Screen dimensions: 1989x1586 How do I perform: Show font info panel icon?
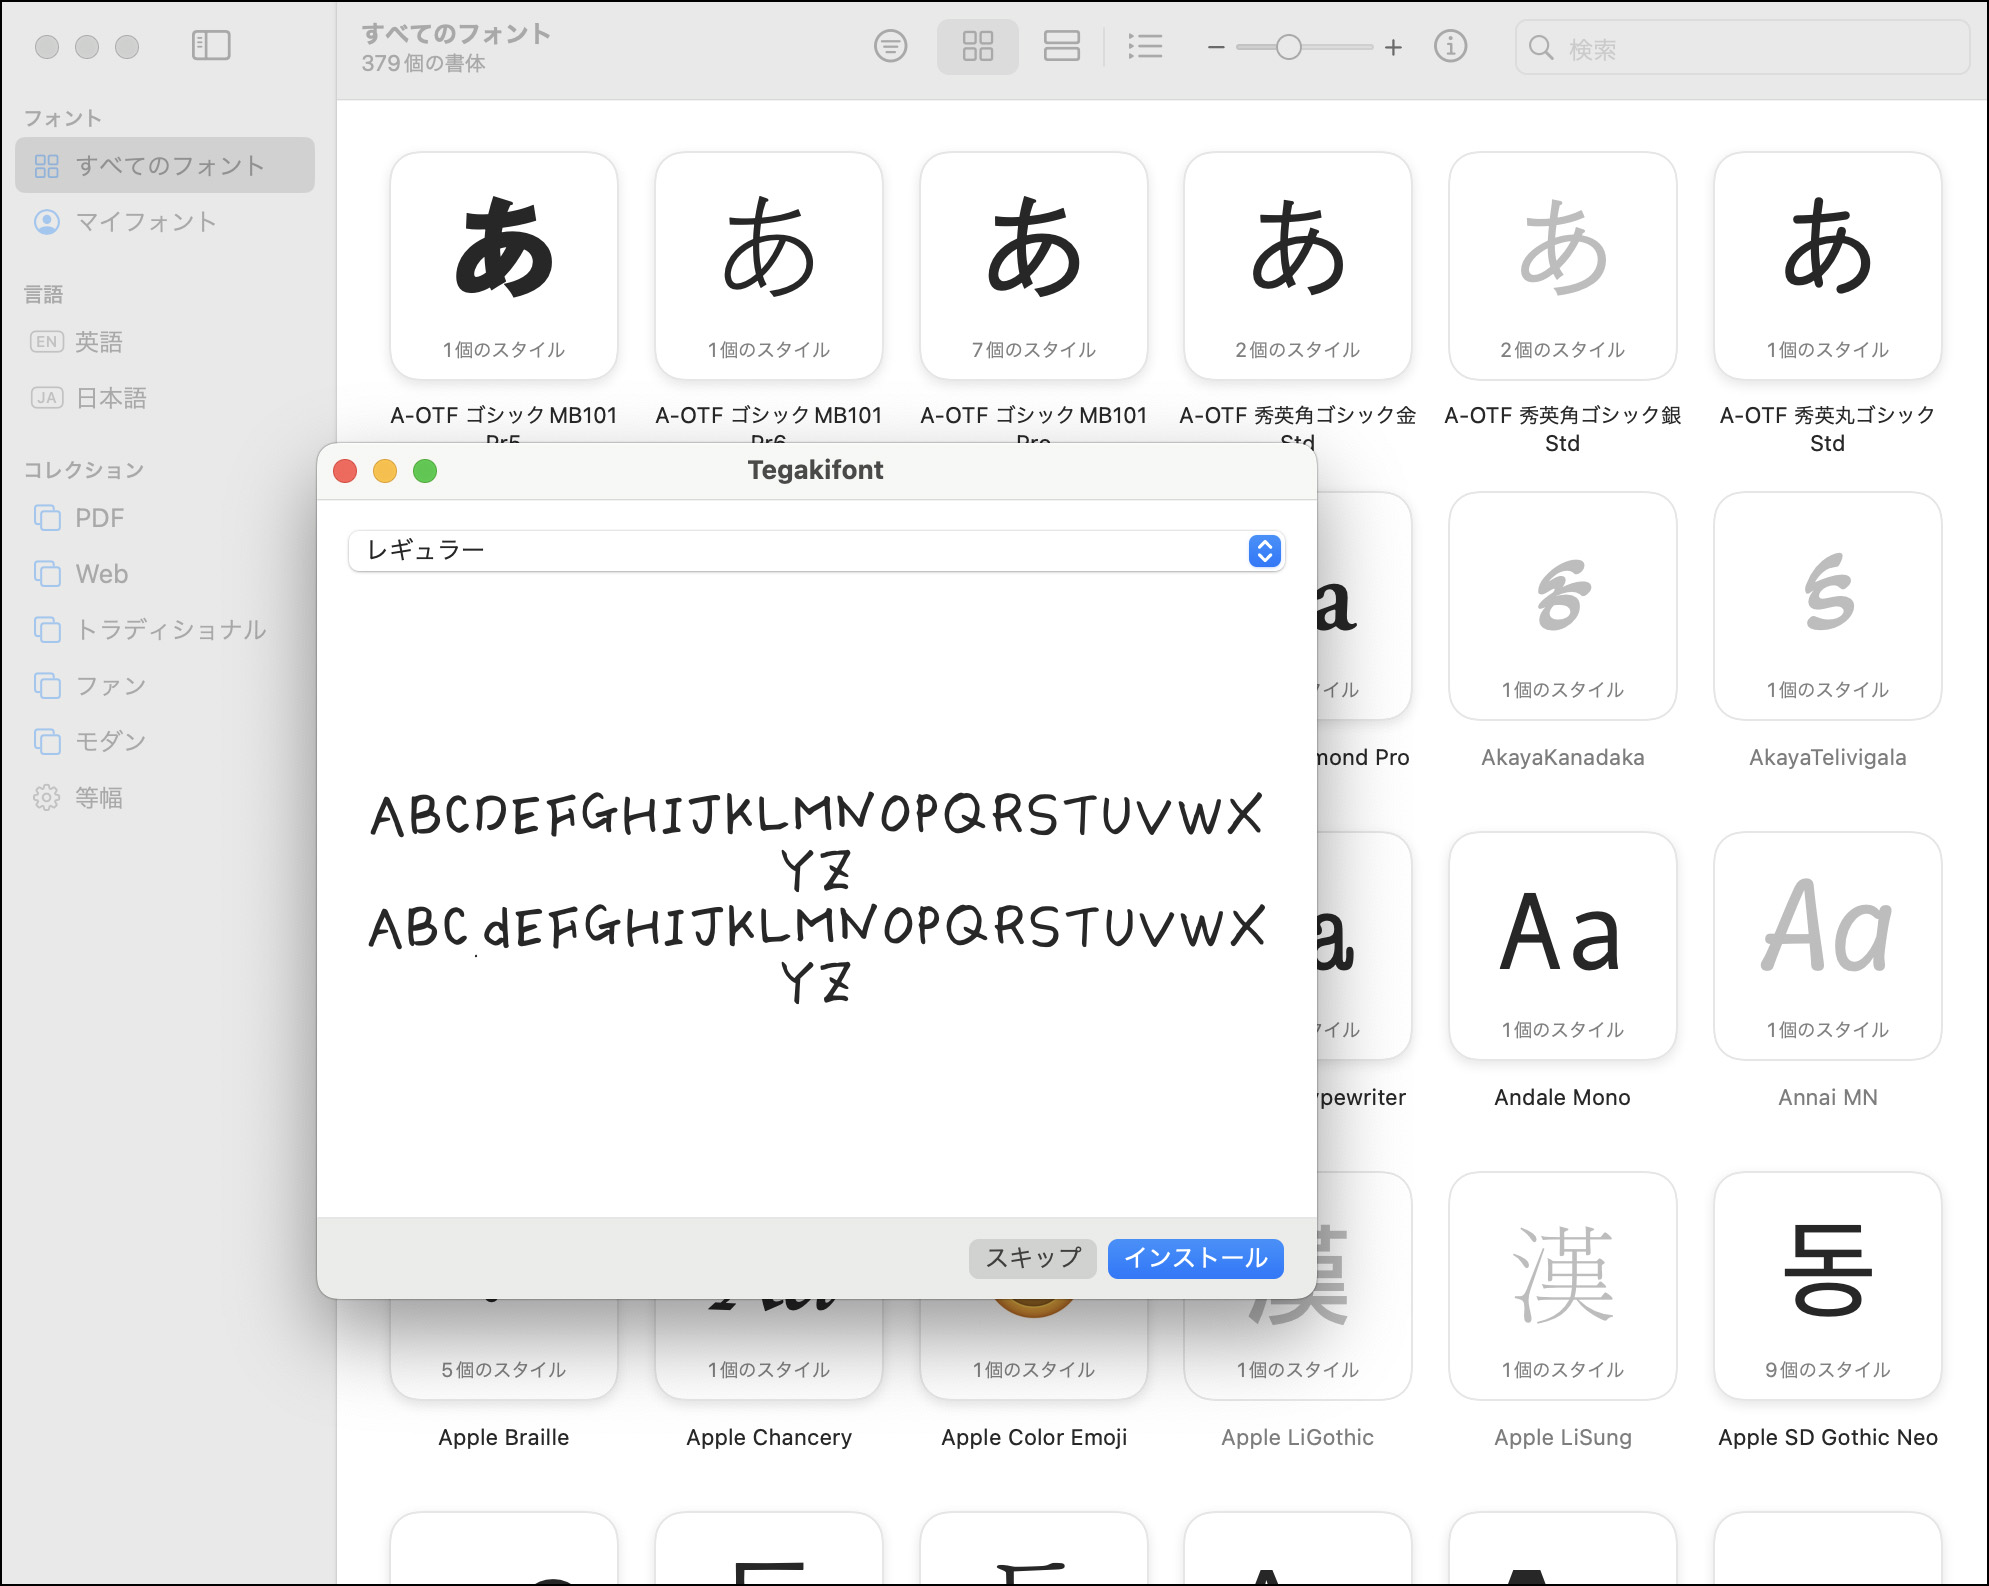[x=1450, y=46]
